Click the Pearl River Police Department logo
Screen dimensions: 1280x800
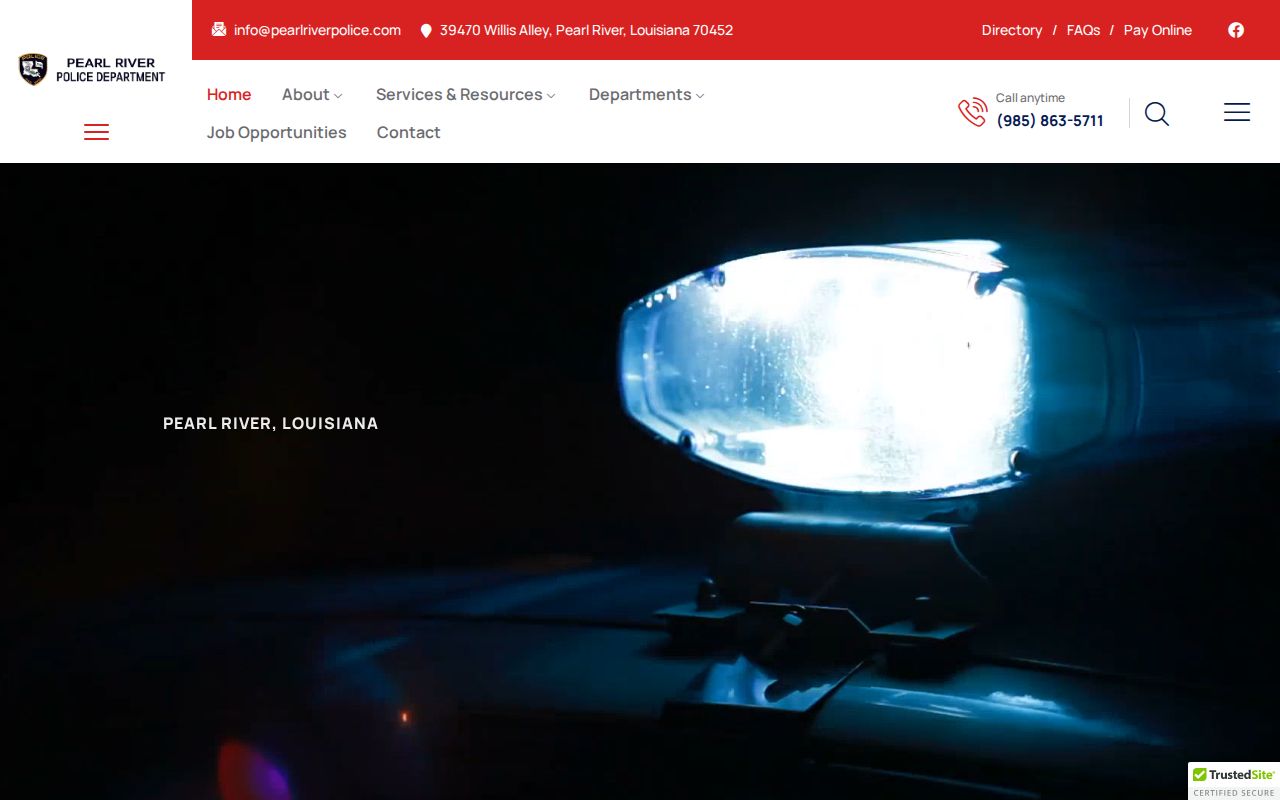(92, 70)
